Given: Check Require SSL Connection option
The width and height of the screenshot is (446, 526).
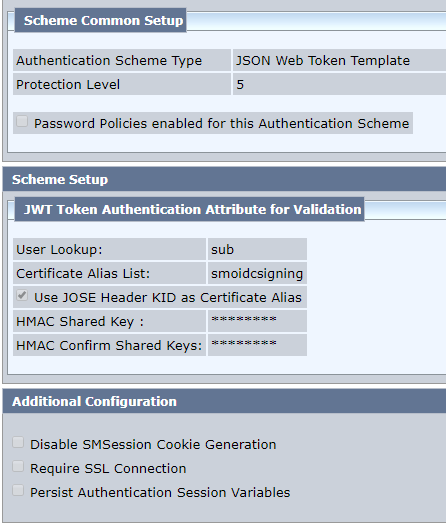Looking at the screenshot, I should point(18,467).
